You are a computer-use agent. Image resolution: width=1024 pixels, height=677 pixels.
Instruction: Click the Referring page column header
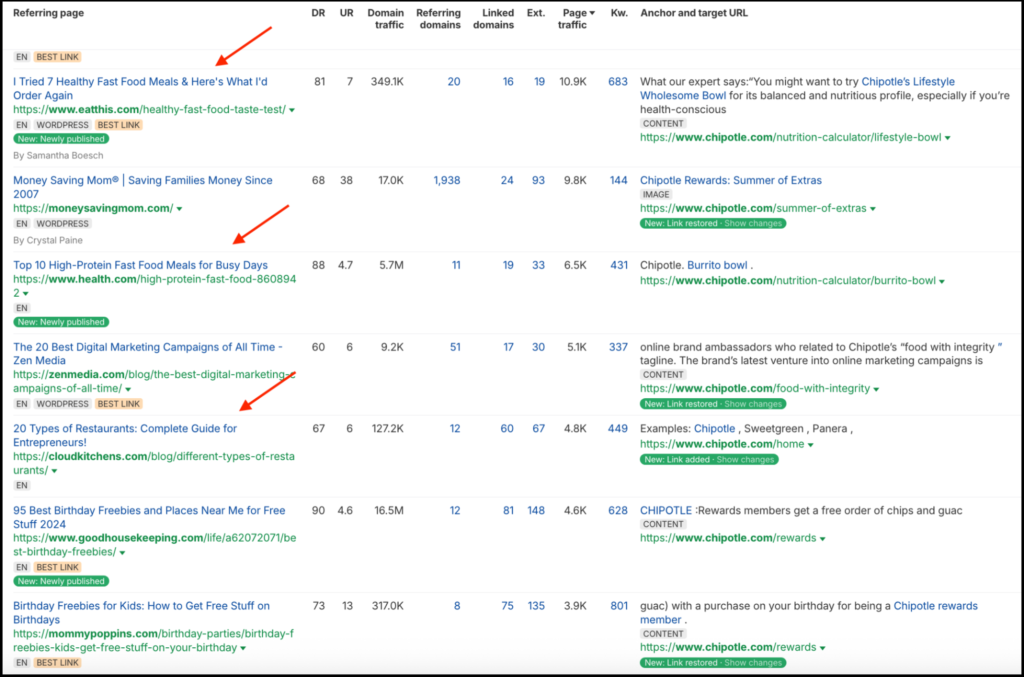(47, 13)
